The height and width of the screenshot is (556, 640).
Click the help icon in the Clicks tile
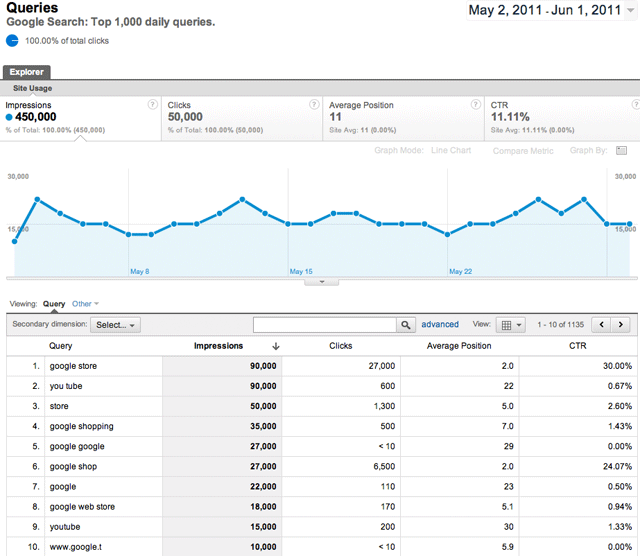311,104
